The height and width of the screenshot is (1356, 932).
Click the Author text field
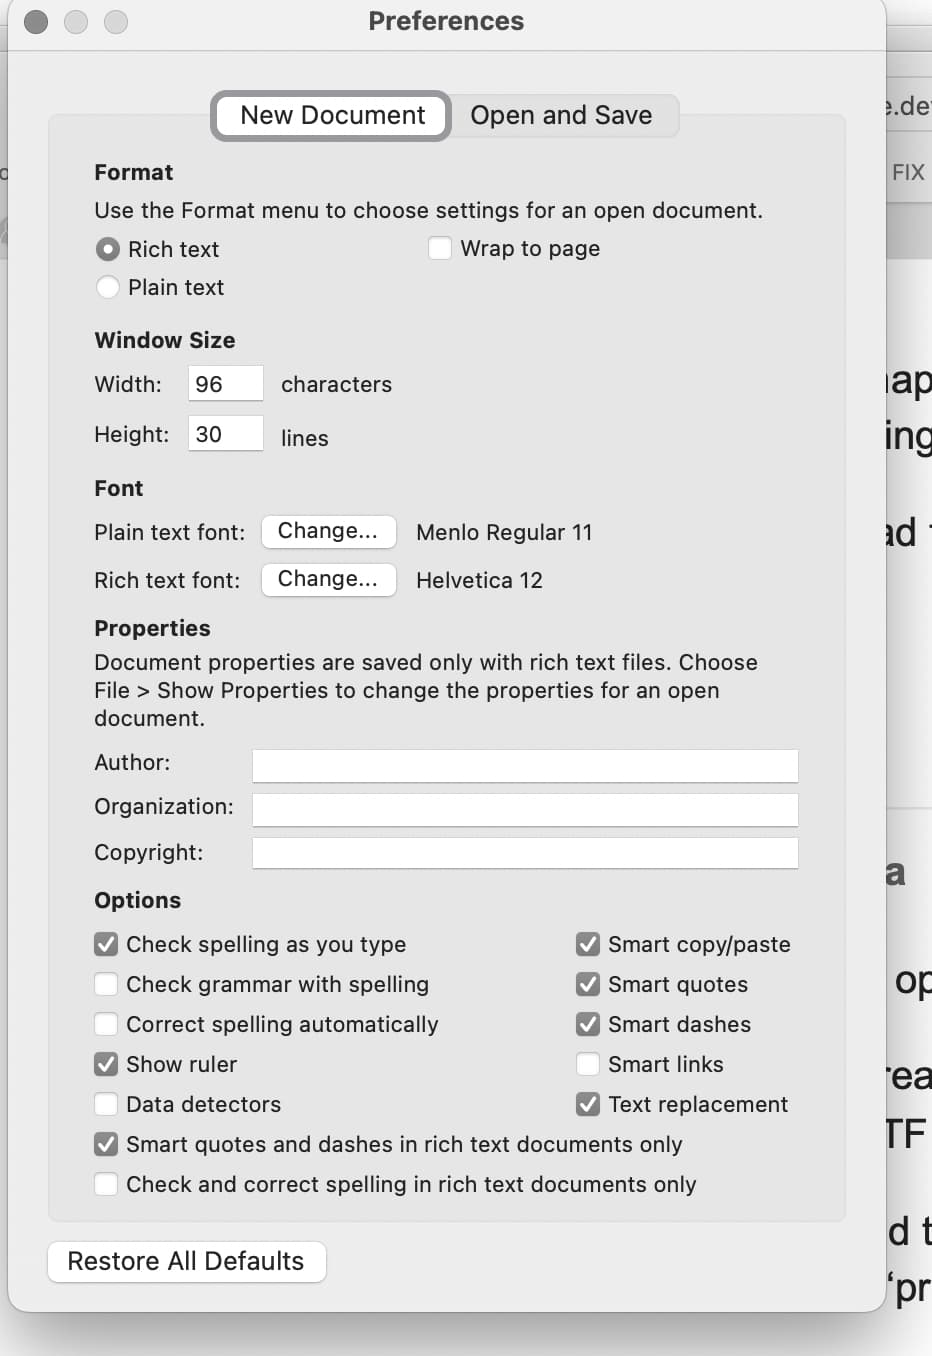525,765
